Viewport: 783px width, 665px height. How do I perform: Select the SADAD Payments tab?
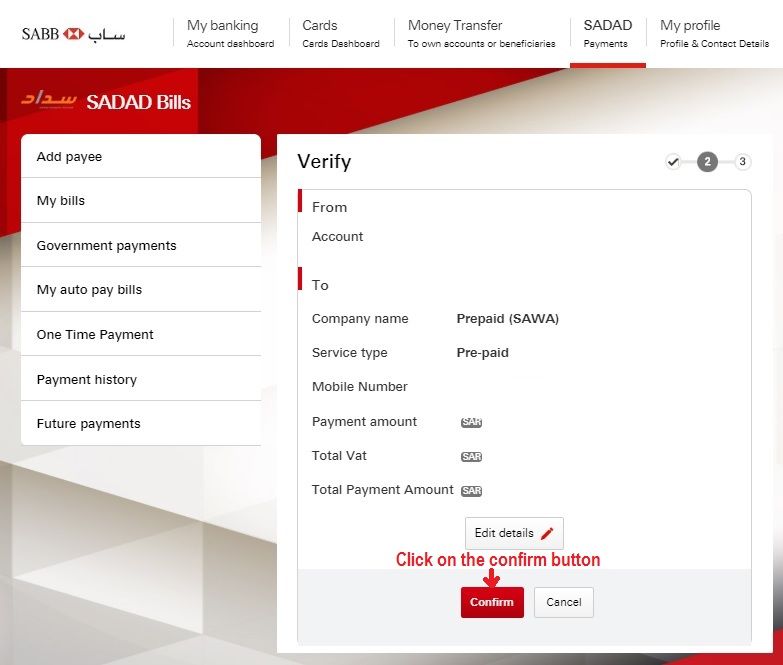[608, 33]
